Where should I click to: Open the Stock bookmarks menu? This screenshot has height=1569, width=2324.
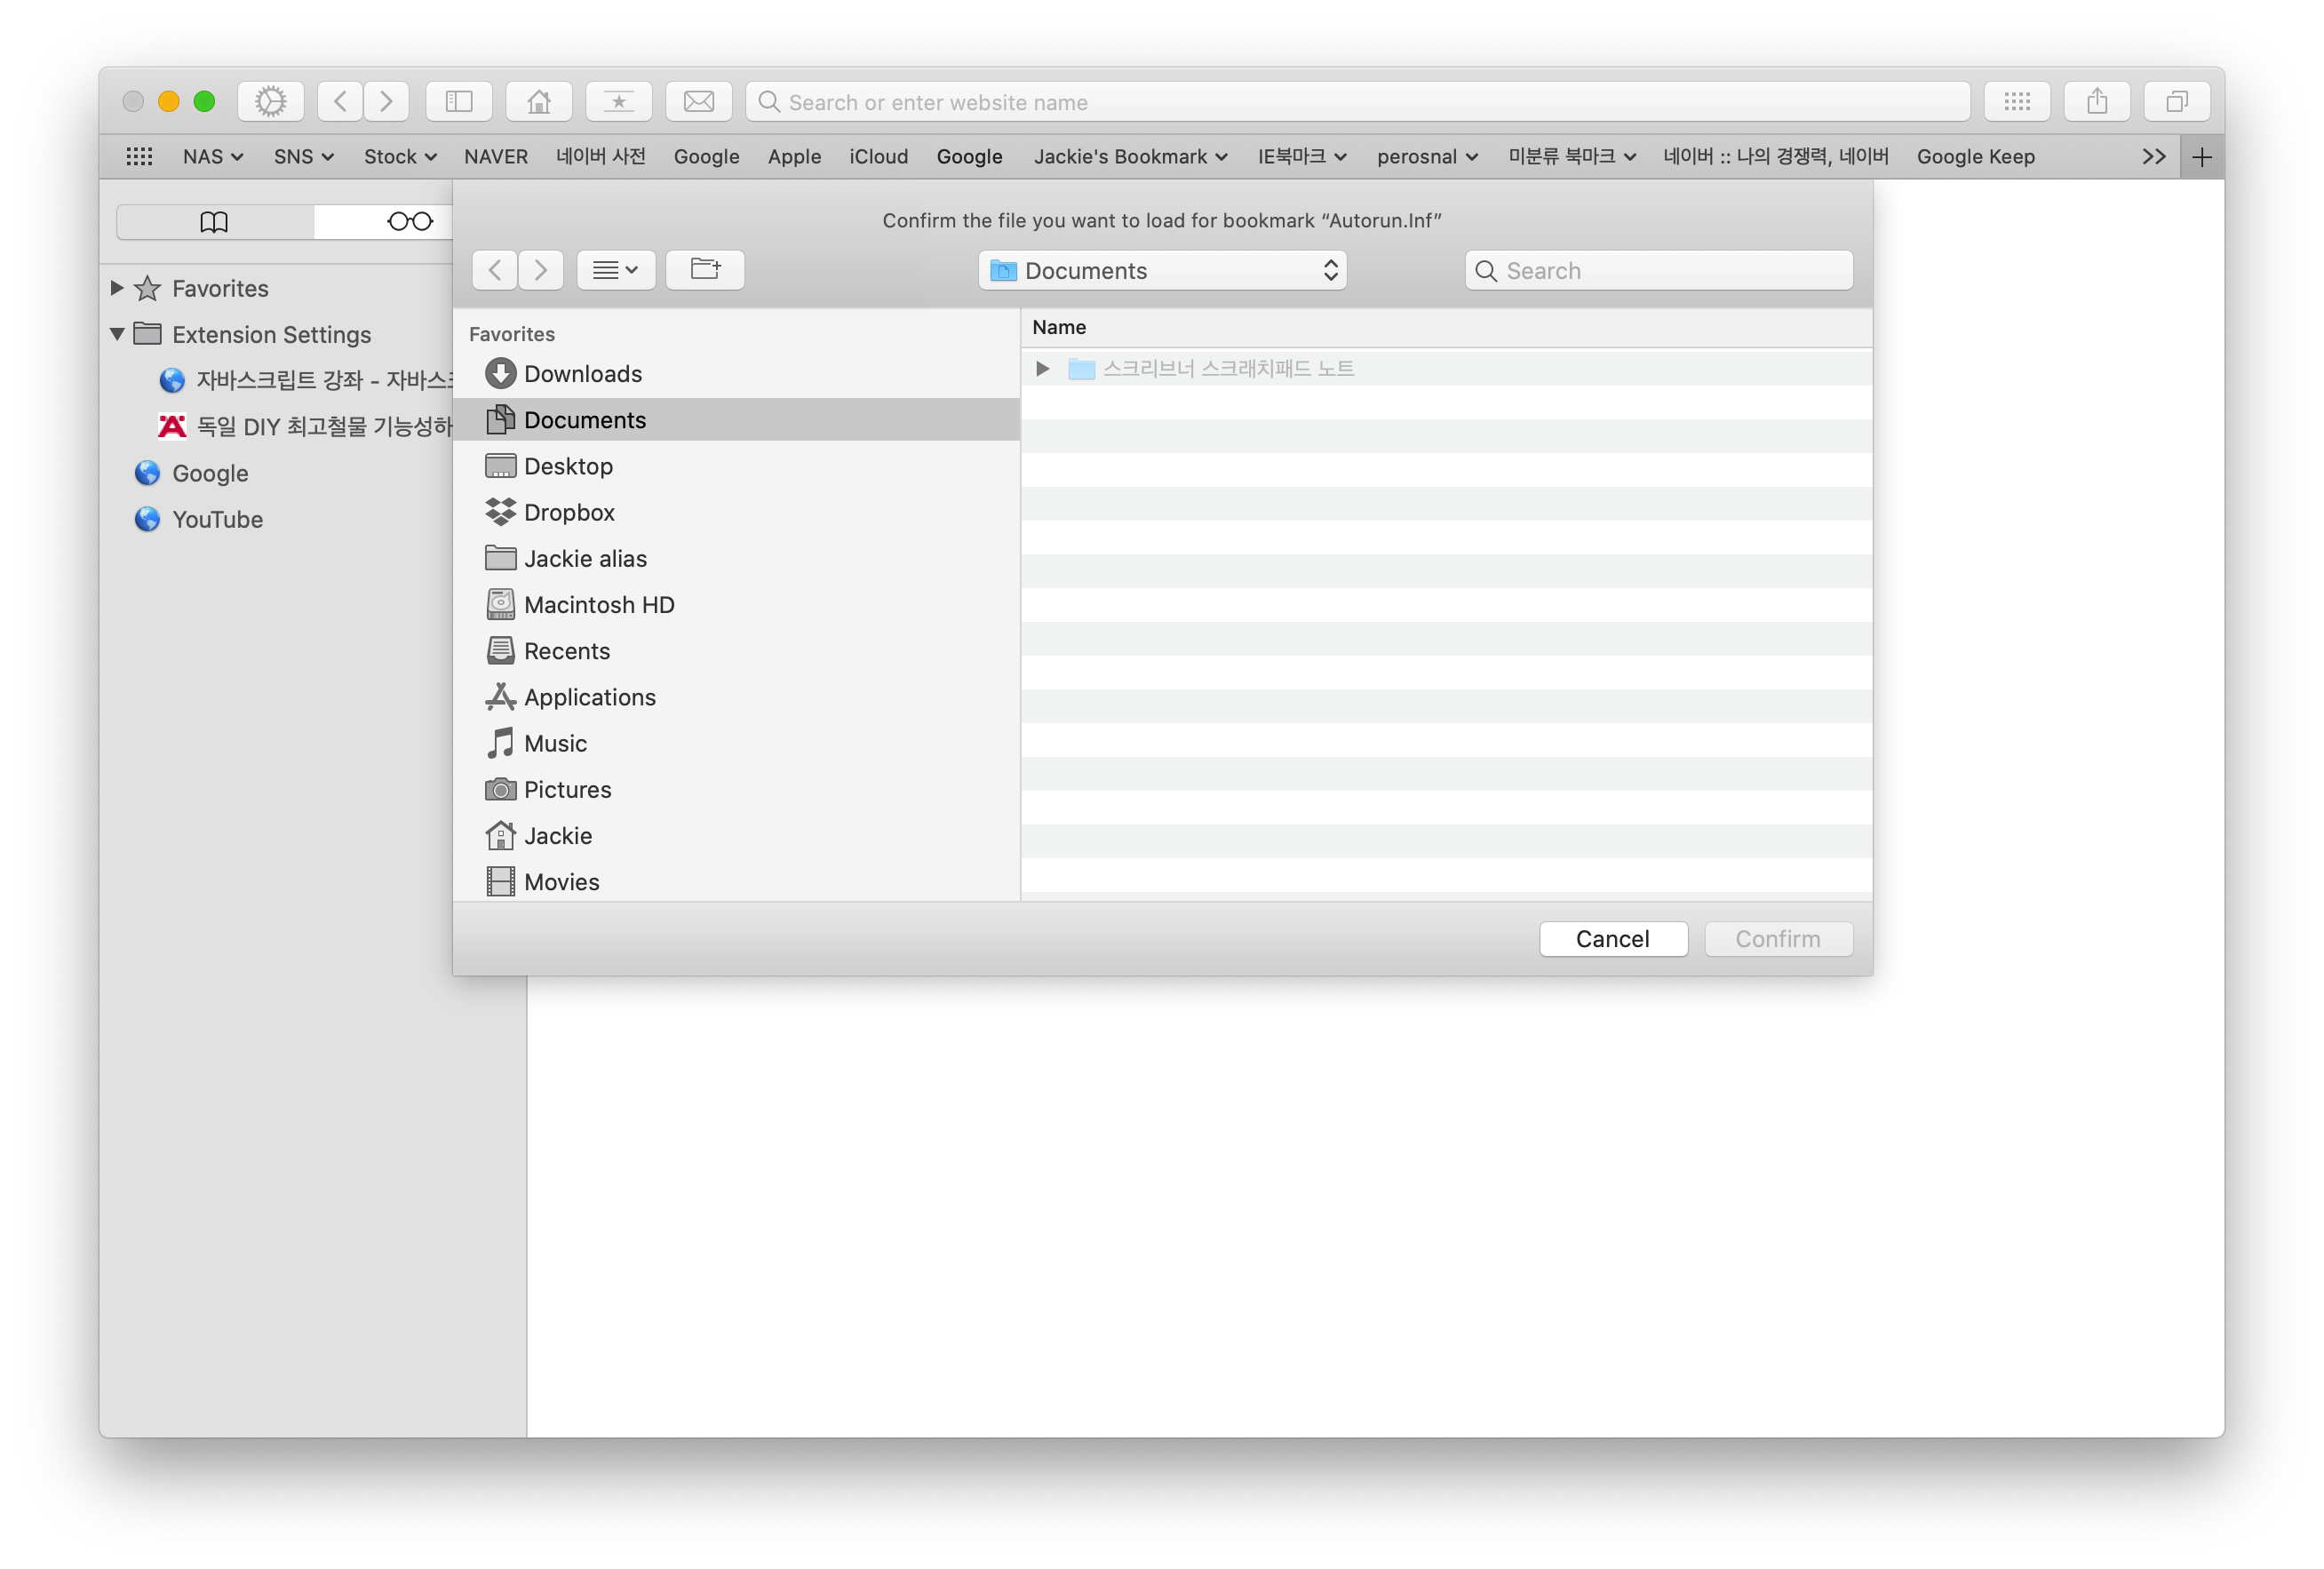pos(399,157)
